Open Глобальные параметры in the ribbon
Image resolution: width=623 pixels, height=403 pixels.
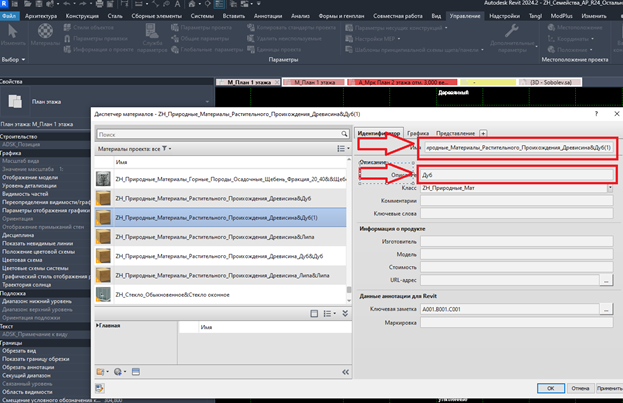click(x=207, y=49)
